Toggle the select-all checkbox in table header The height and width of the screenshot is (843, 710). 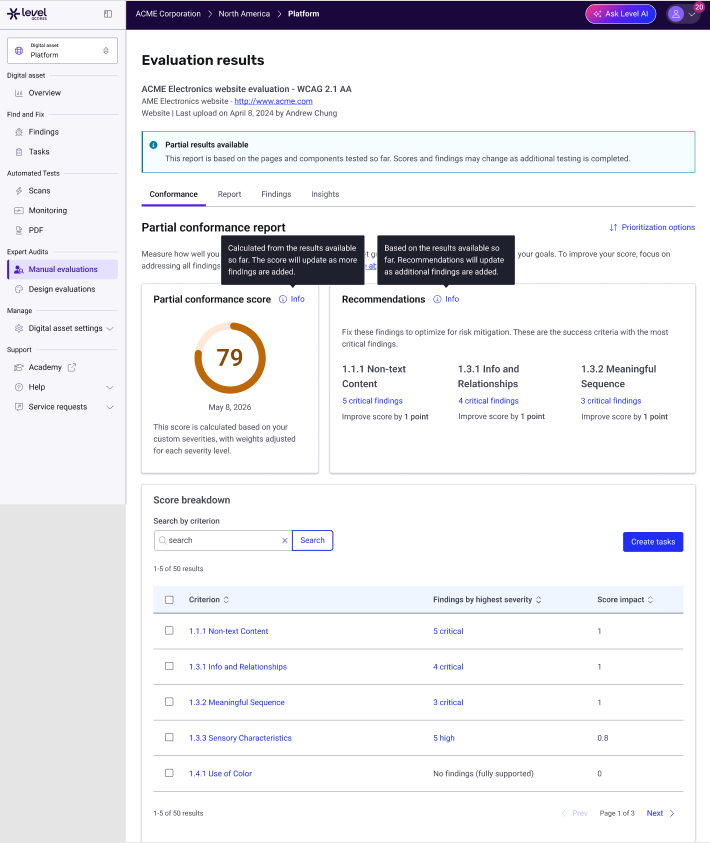(x=169, y=600)
